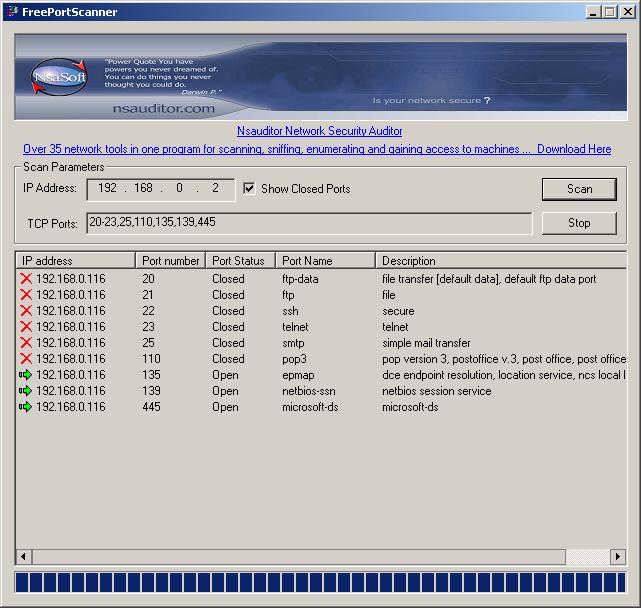The width and height of the screenshot is (641, 608).
Task: Halt the scan with the Stop button
Action: tap(579, 223)
